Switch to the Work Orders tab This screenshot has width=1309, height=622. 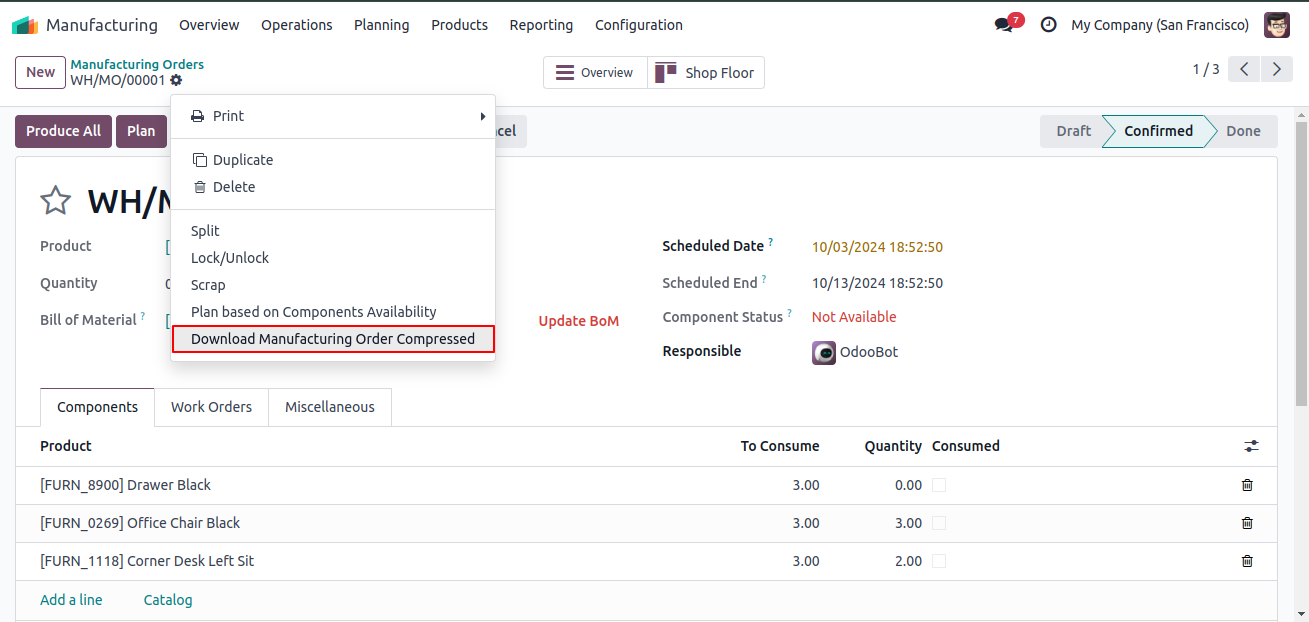(x=211, y=407)
